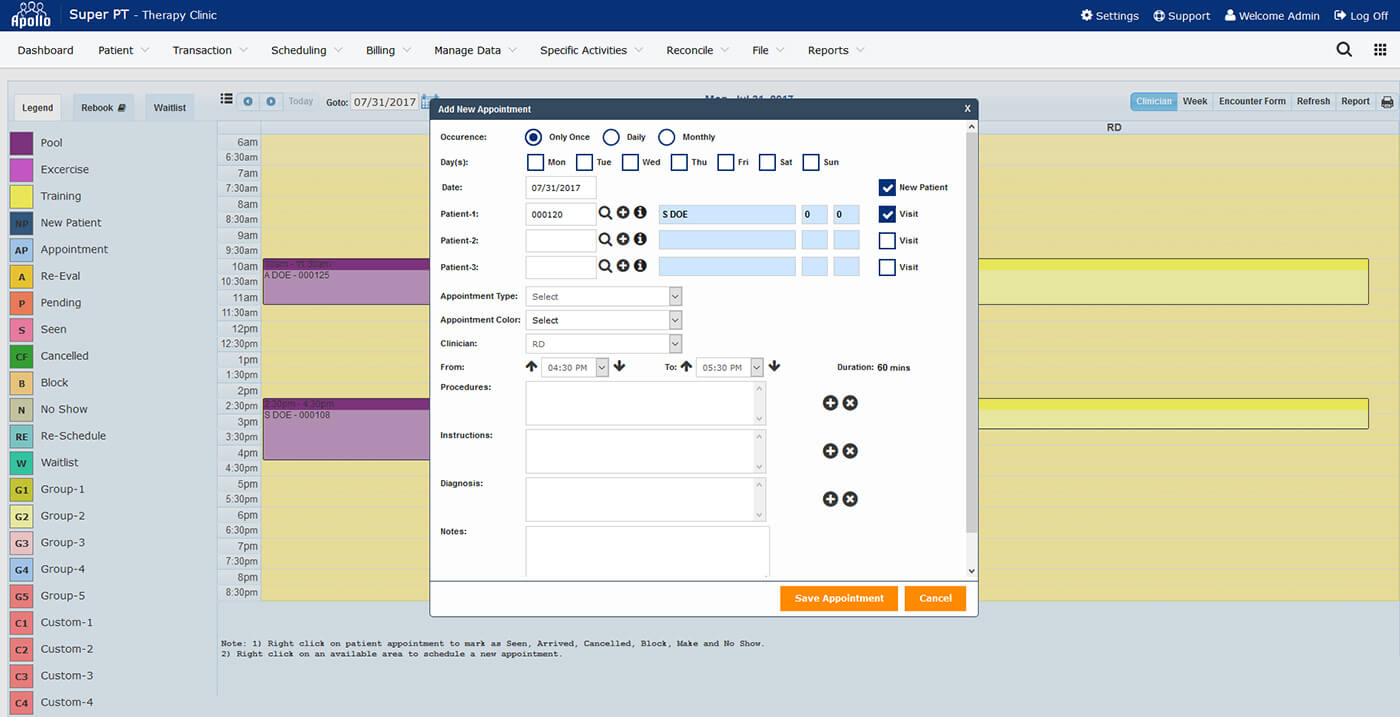The width and height of the screenshot is (1400, 717).
Task: Open the calendar picker next to Goto date
Action: click(429, 102)
